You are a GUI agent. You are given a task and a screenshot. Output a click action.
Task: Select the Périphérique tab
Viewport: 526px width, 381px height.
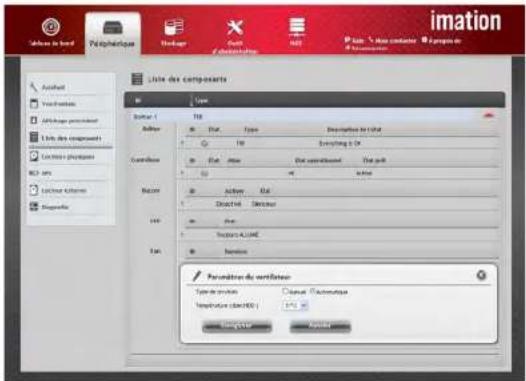click(112, 34)
